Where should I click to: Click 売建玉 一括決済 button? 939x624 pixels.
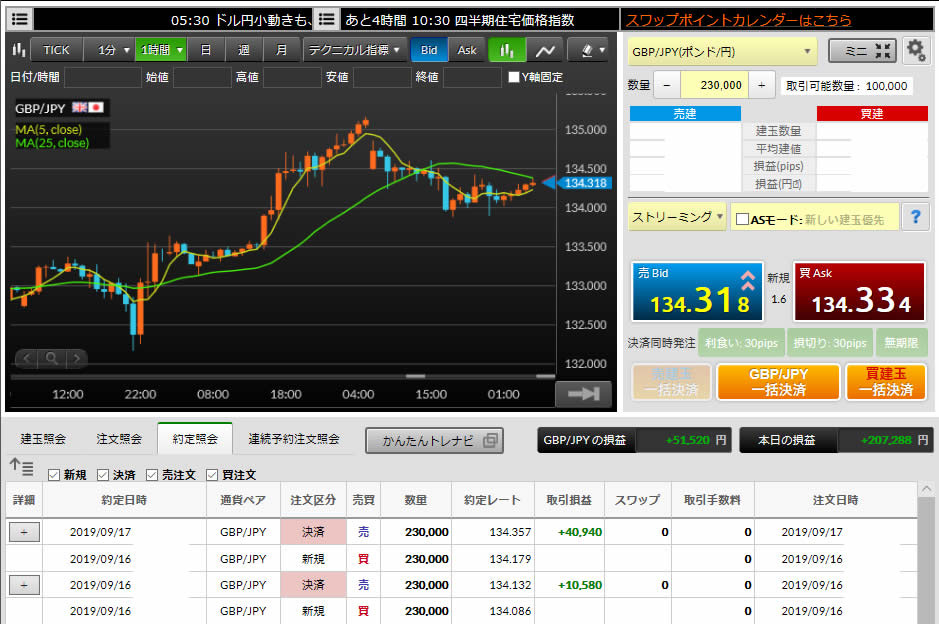(671, 382)
